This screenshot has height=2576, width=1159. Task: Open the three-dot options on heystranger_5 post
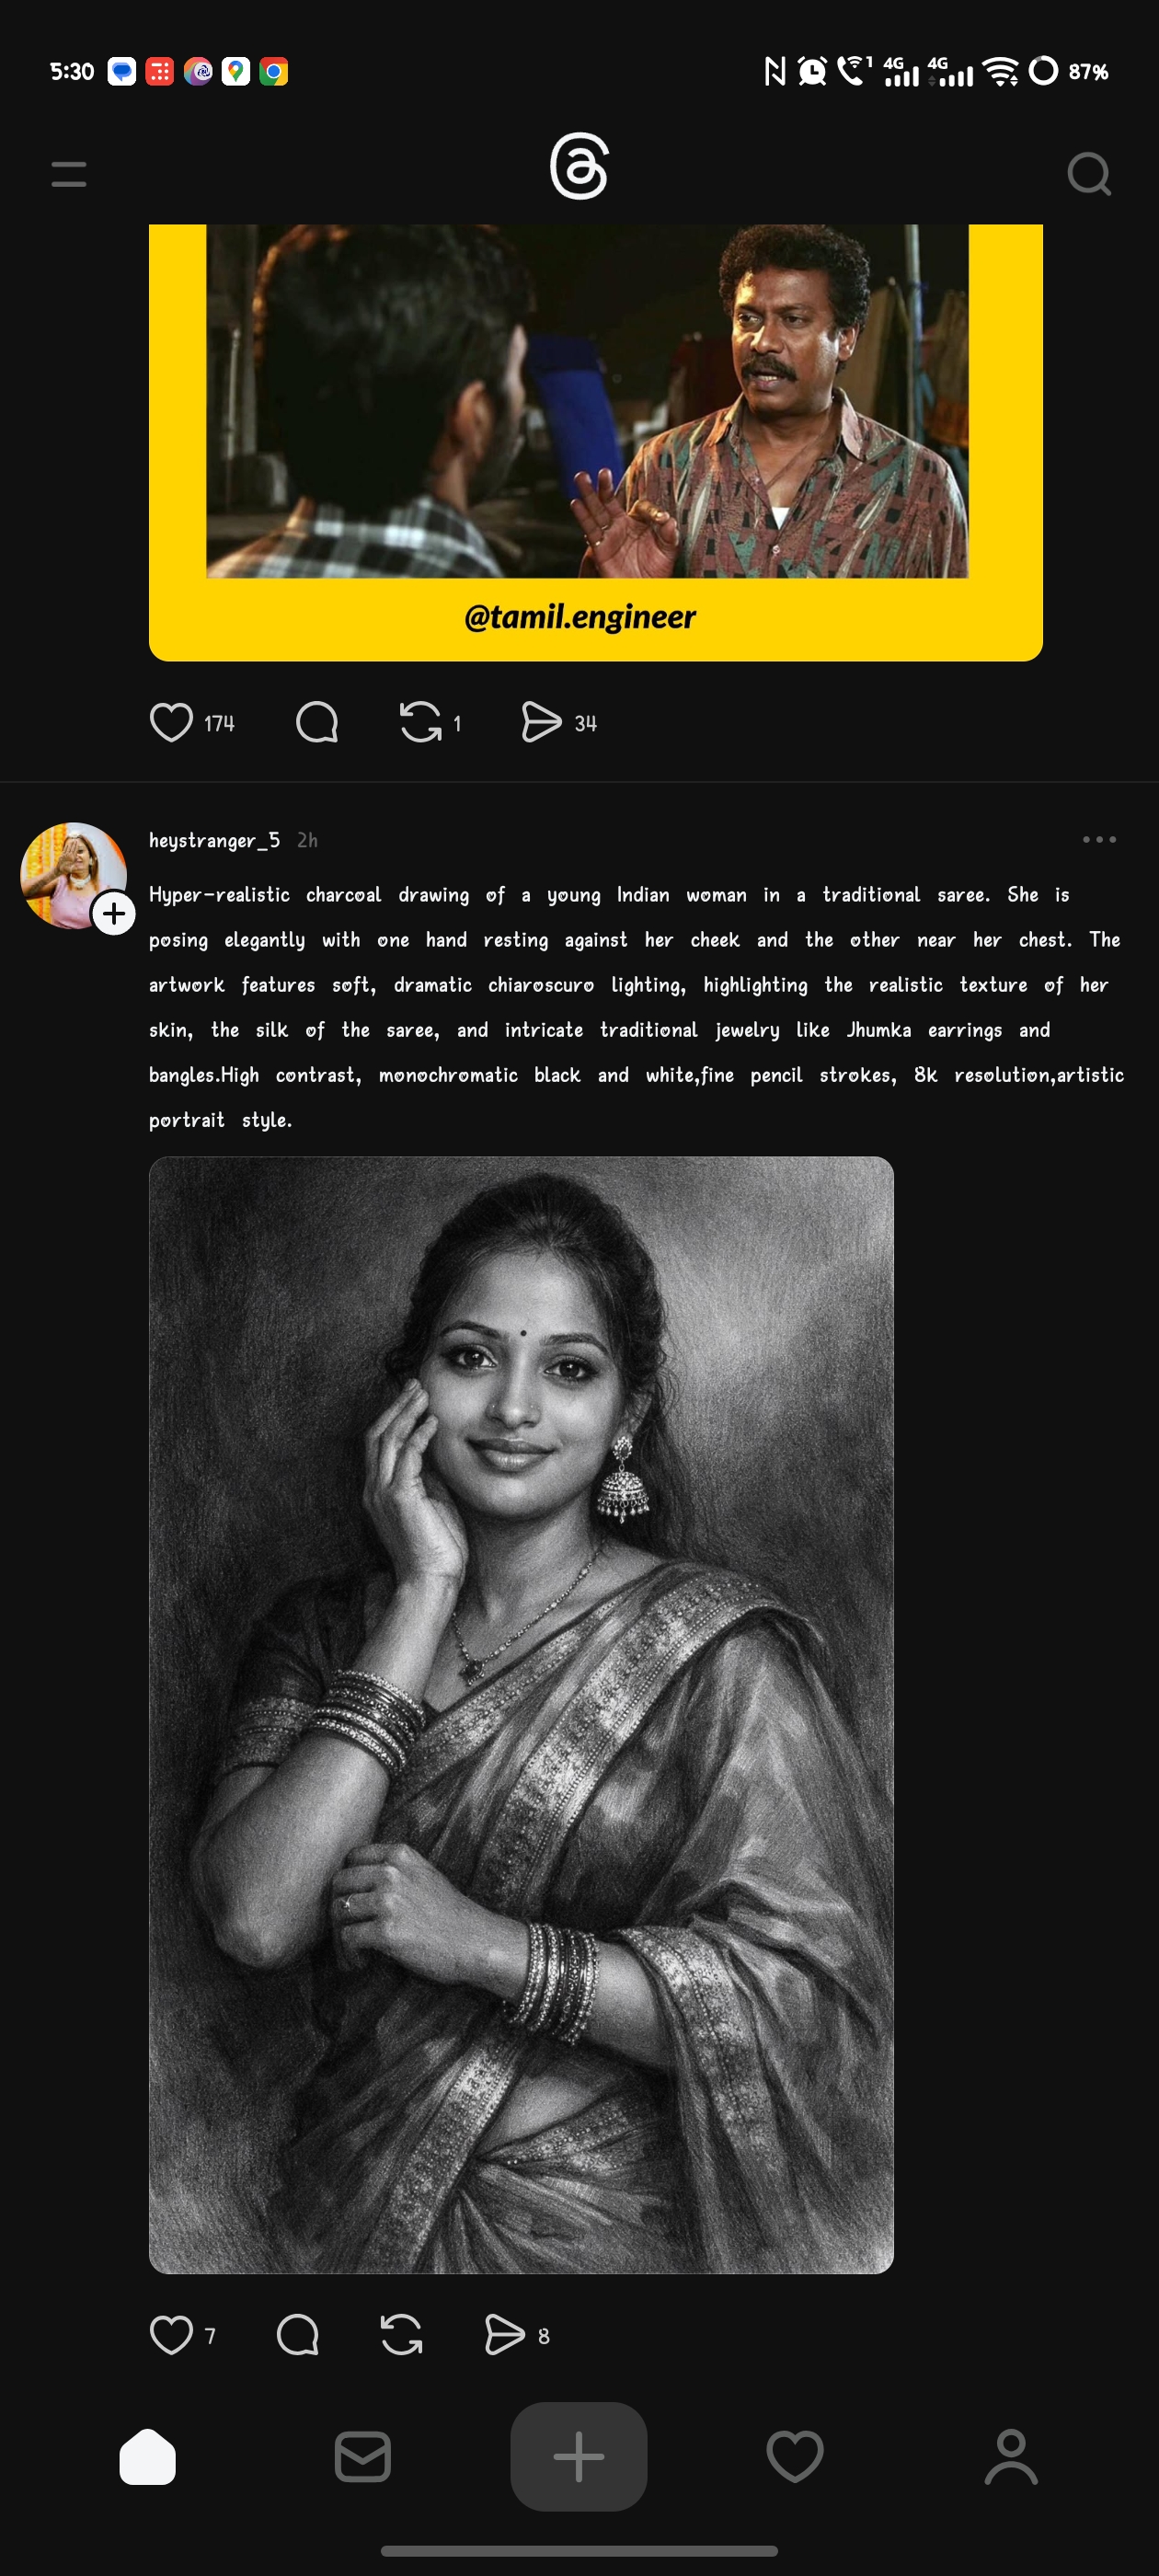click(x=1099, y=839)
